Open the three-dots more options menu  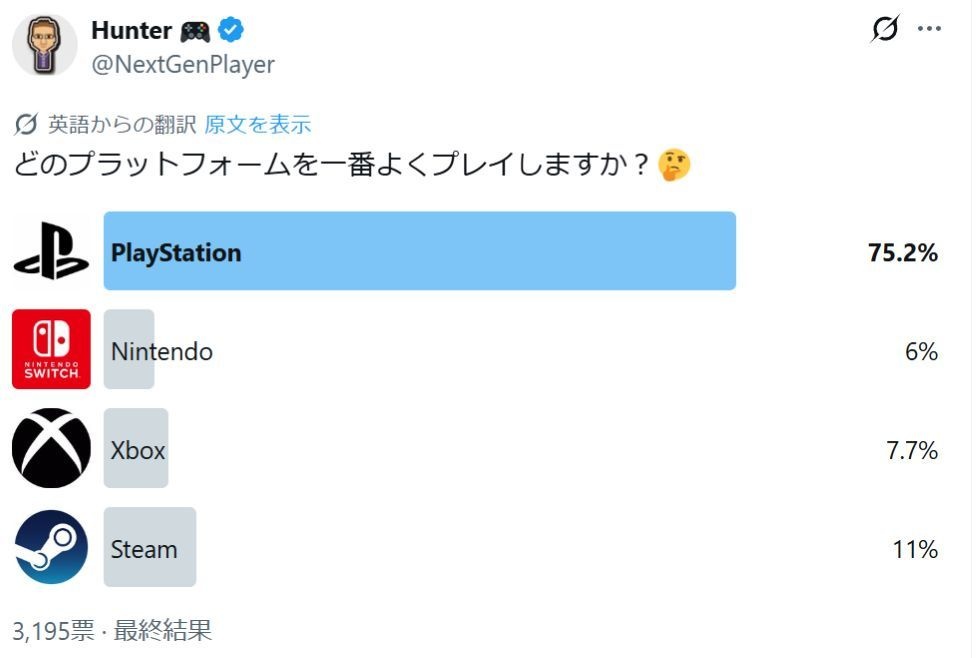click(x=930, y=30)
